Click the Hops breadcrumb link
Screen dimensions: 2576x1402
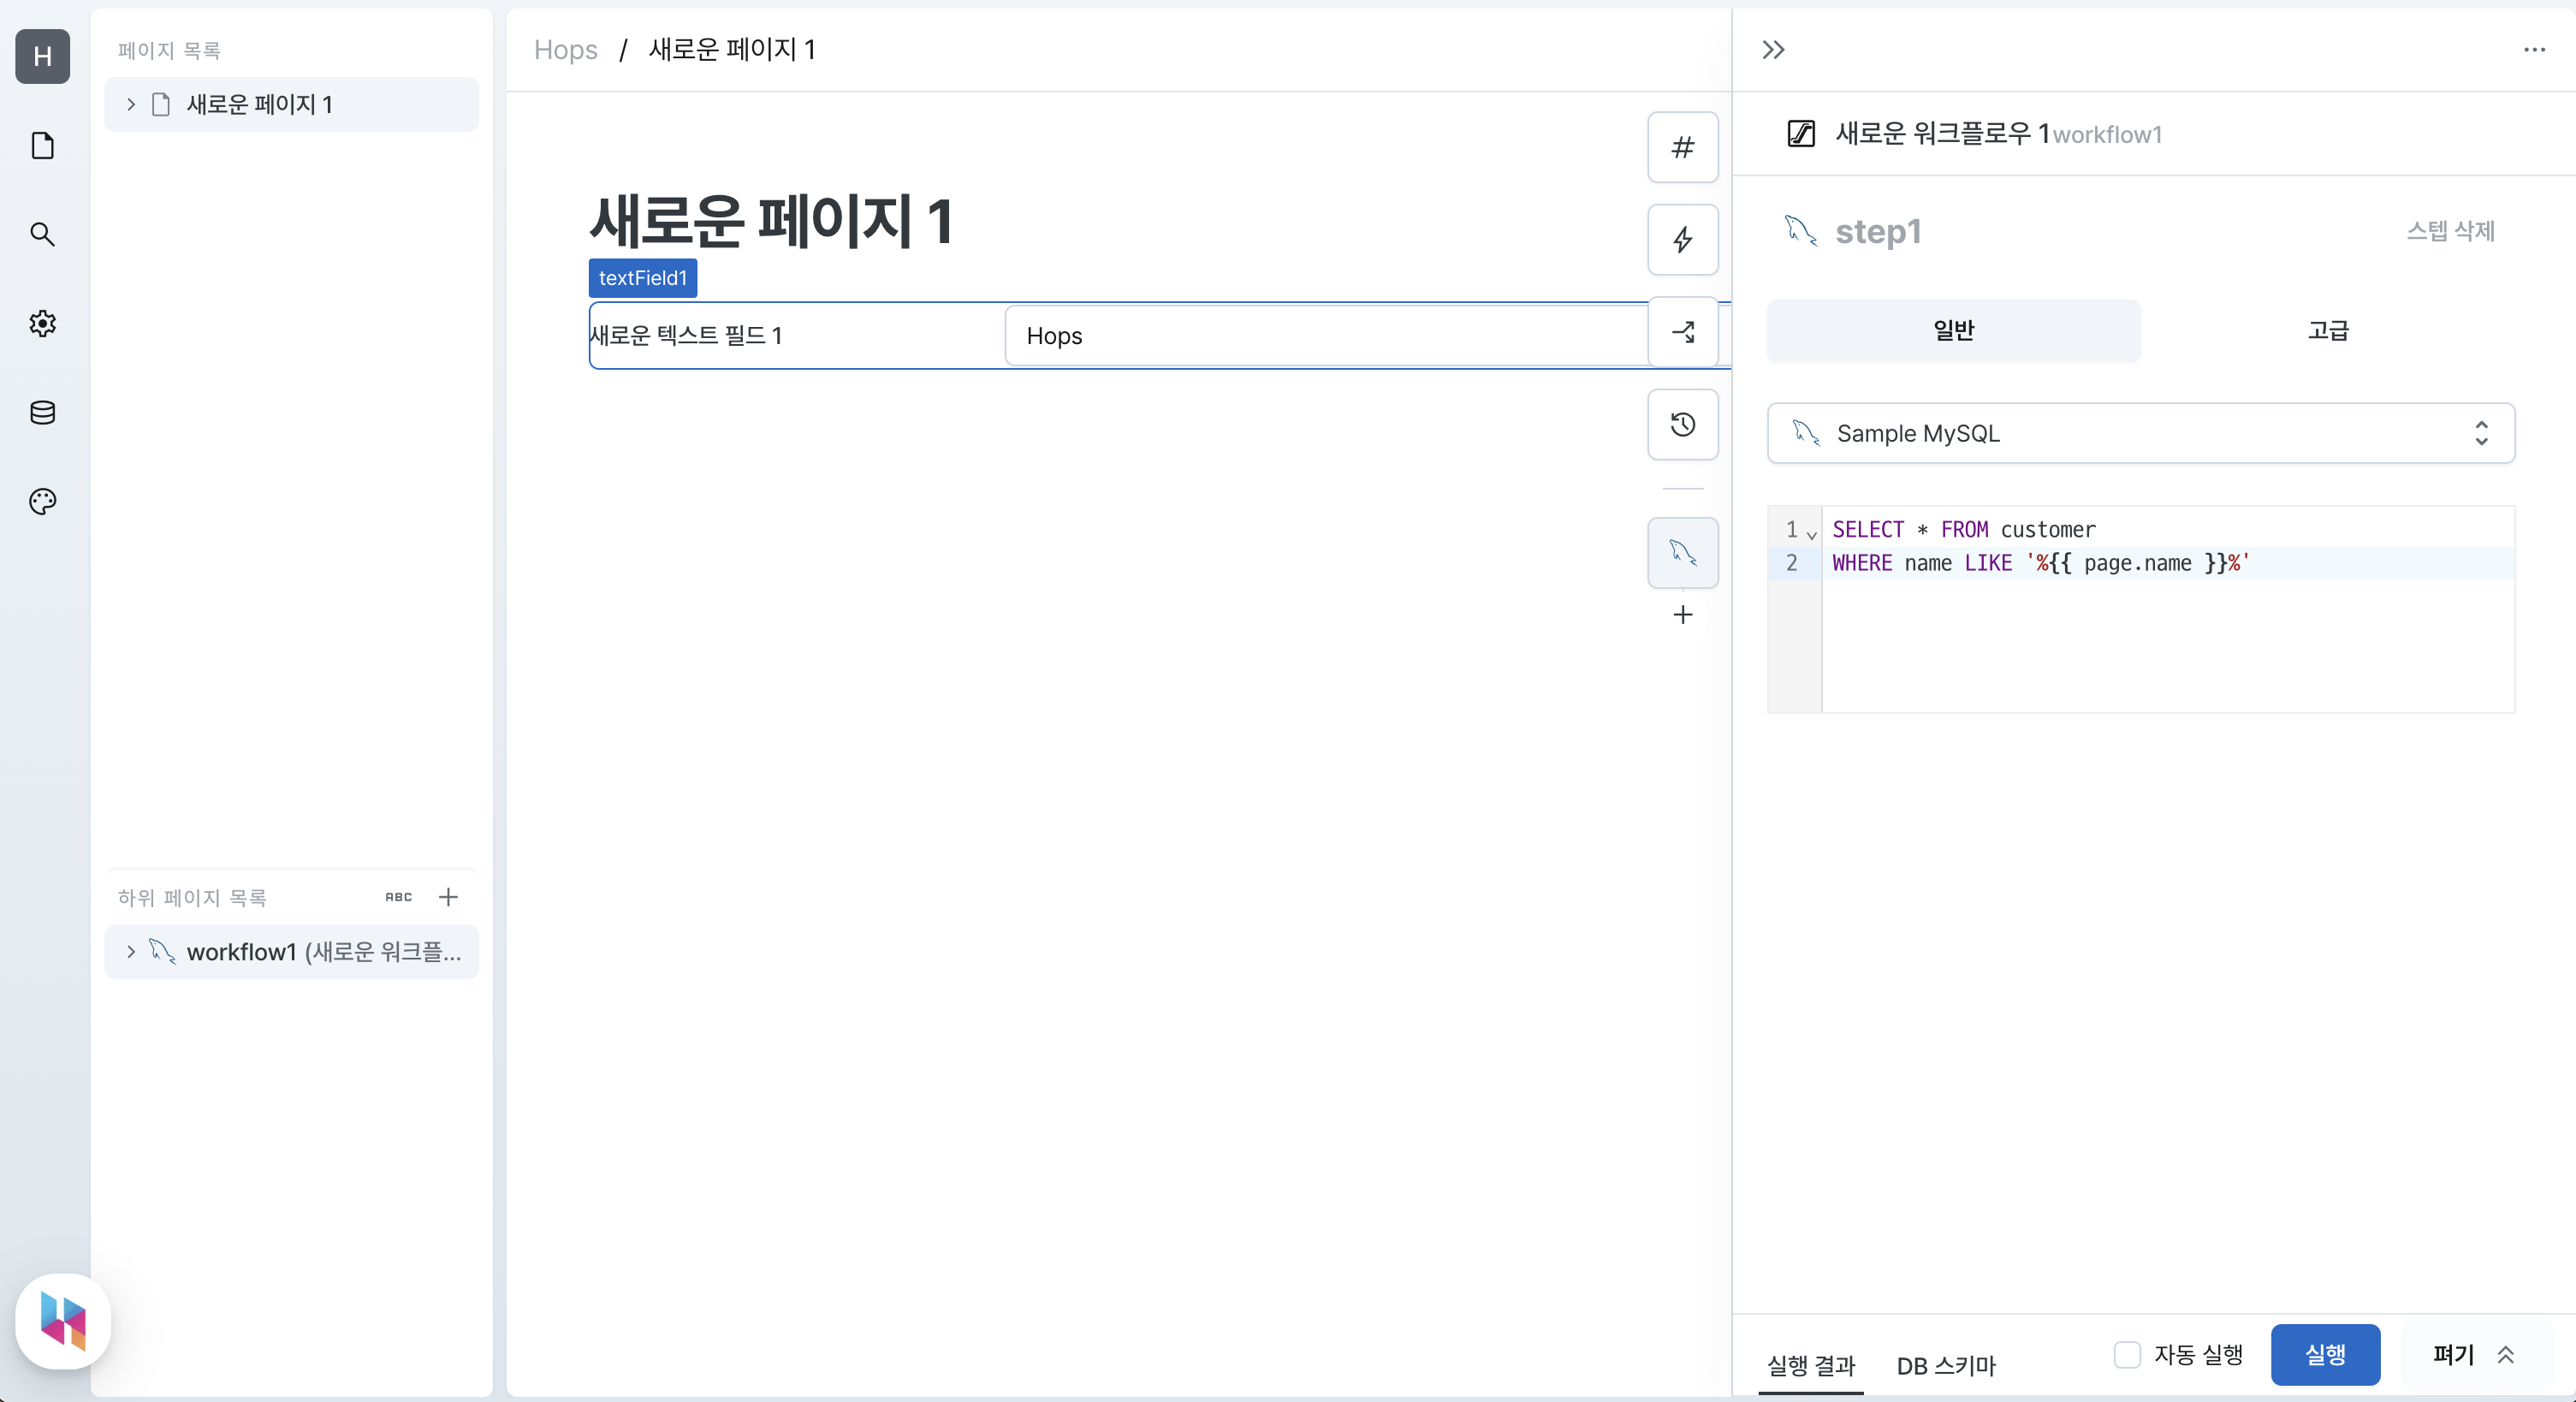(x=565, y=50)
